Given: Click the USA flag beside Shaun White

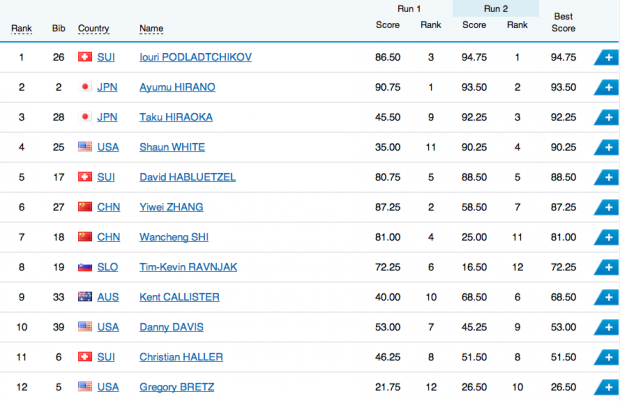Looking at the screenshot, I should [85, 148].
